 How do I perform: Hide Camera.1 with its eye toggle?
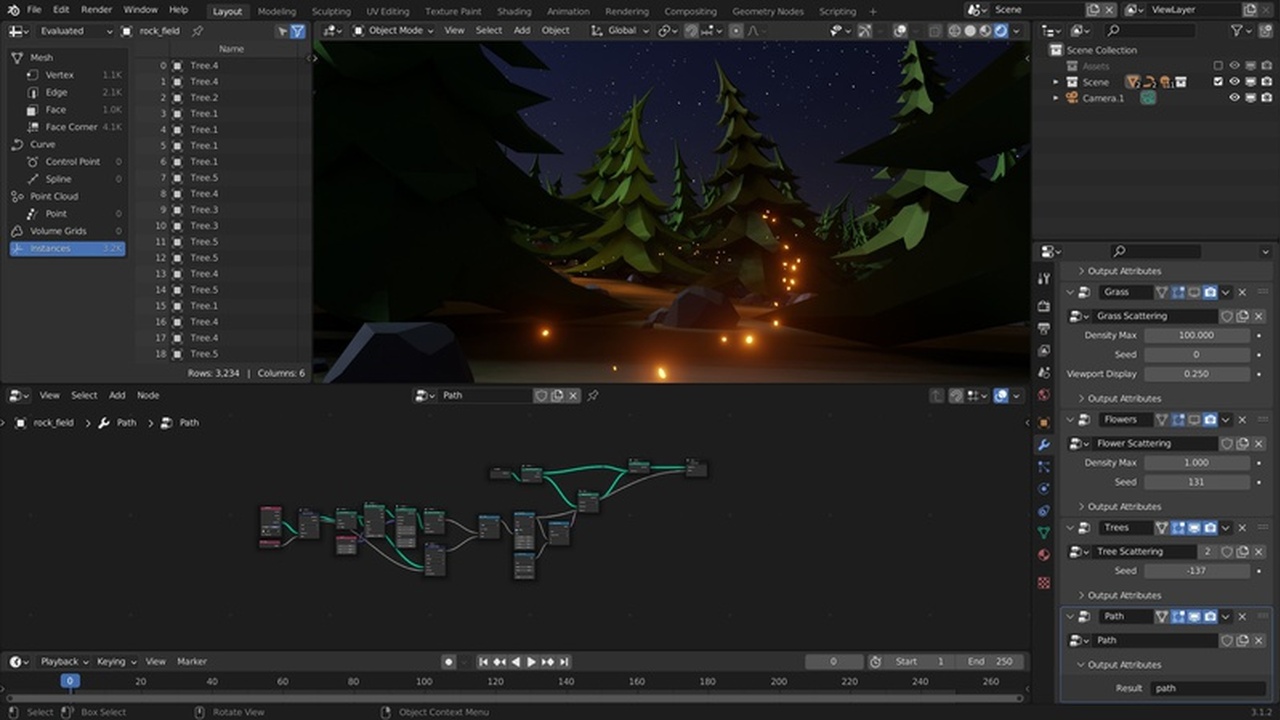point(1234,96)
